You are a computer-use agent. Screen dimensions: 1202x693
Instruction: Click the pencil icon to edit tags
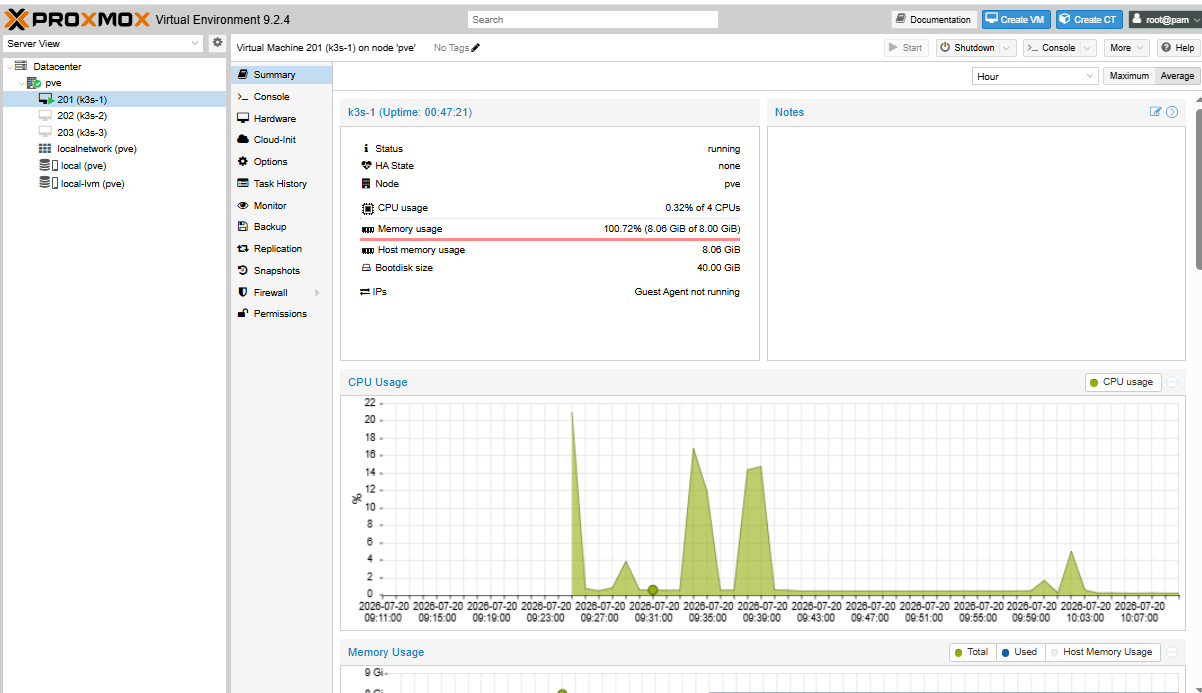(x=476, y=48)
